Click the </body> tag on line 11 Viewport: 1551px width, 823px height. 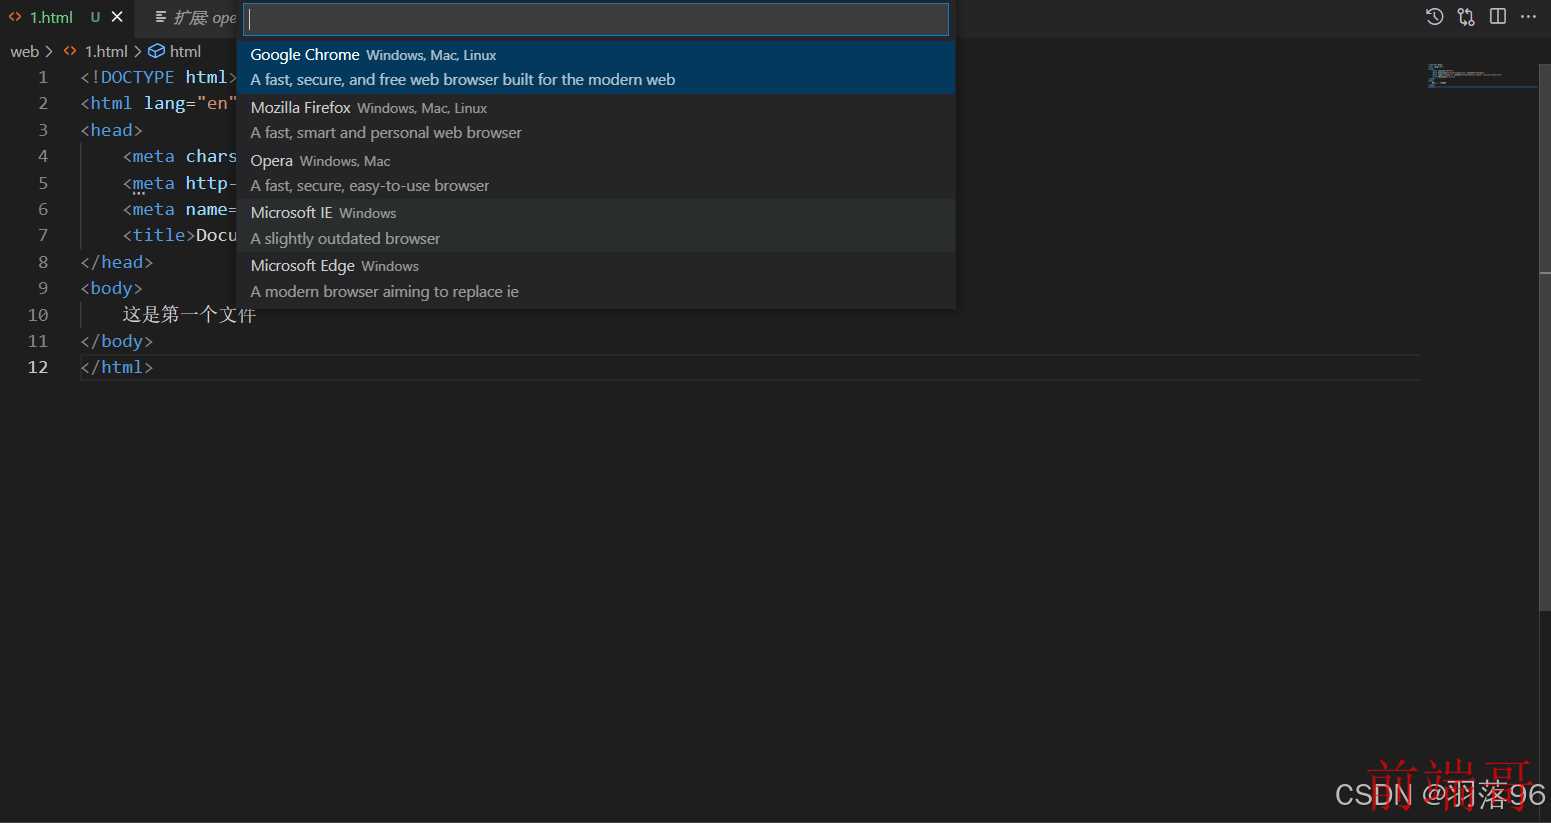(116, 341)
